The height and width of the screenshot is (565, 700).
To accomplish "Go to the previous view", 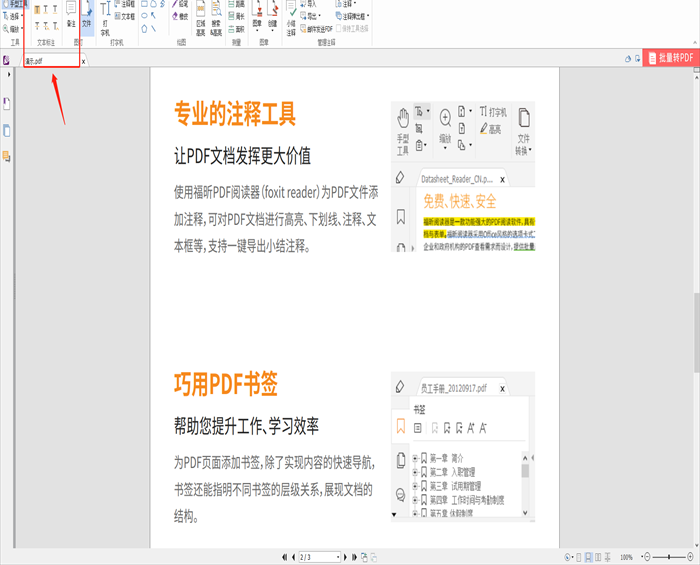I will point(364,557).
